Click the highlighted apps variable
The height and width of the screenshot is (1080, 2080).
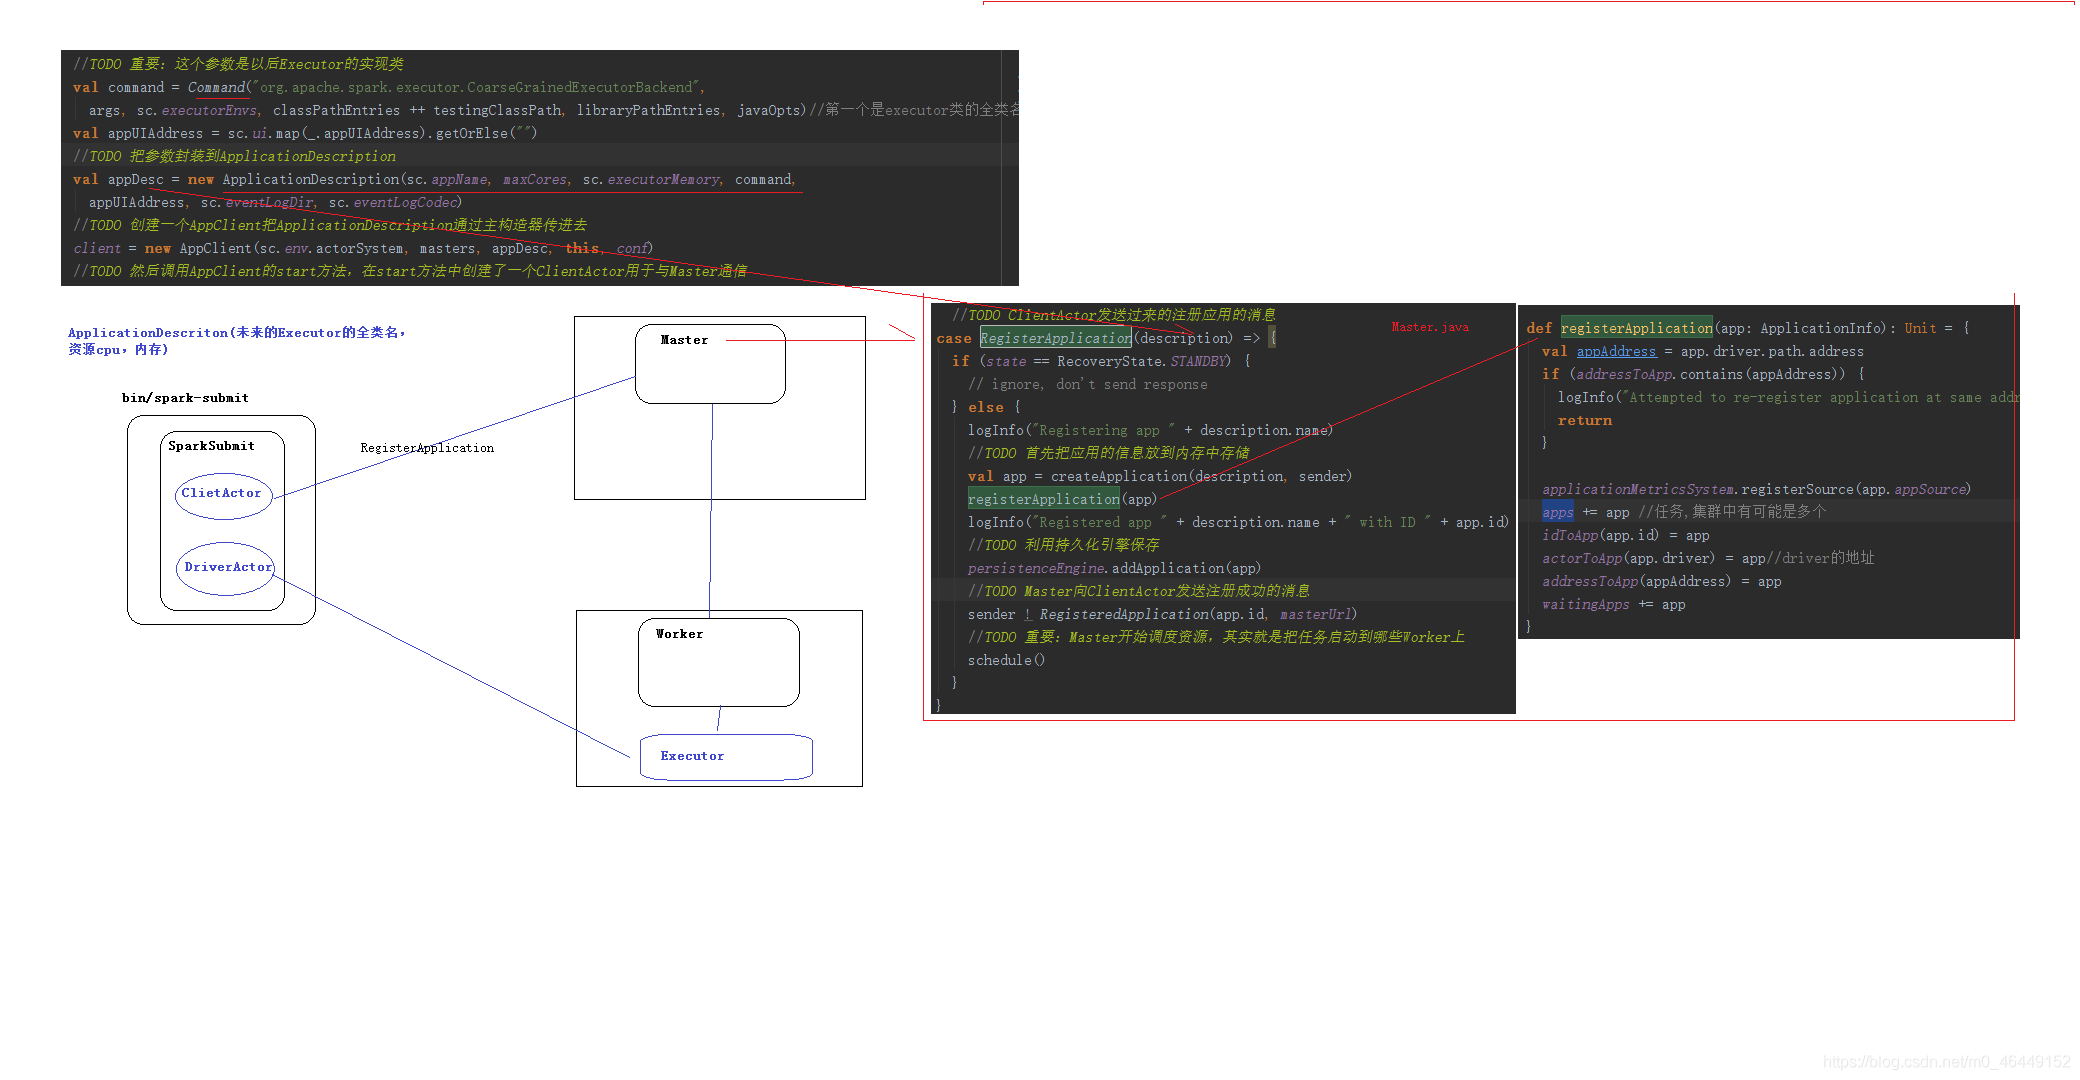pos(1557,512)
